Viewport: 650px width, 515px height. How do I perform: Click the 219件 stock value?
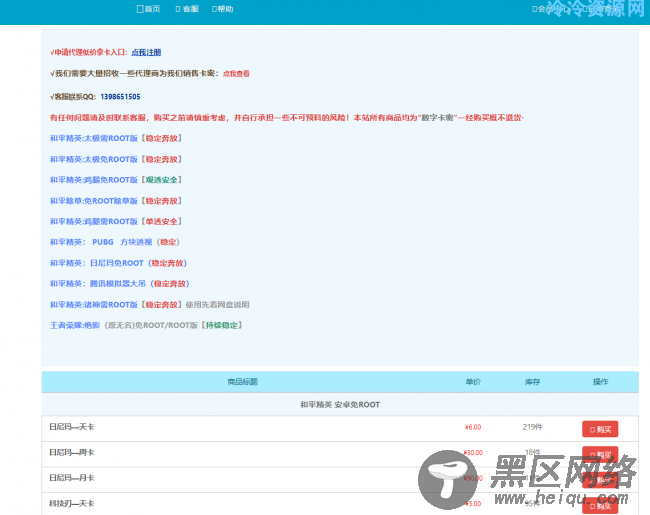pos(533,427)
